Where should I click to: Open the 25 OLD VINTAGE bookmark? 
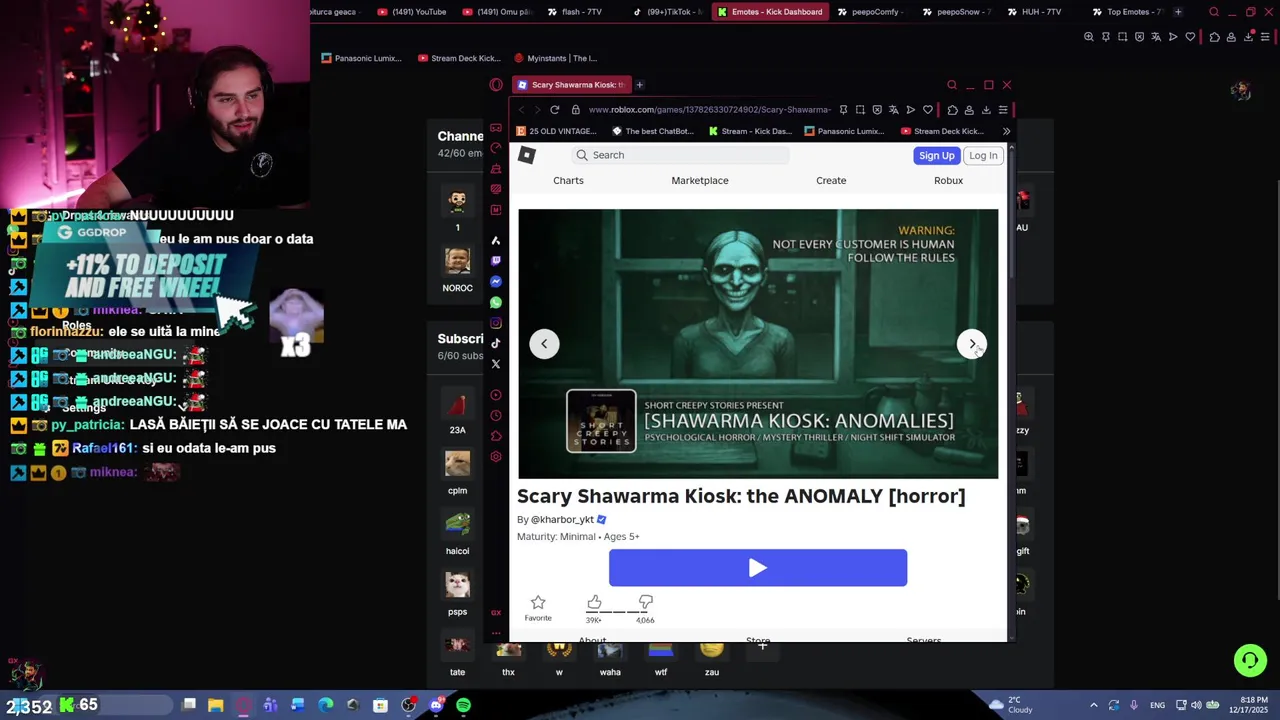point(556,131)
